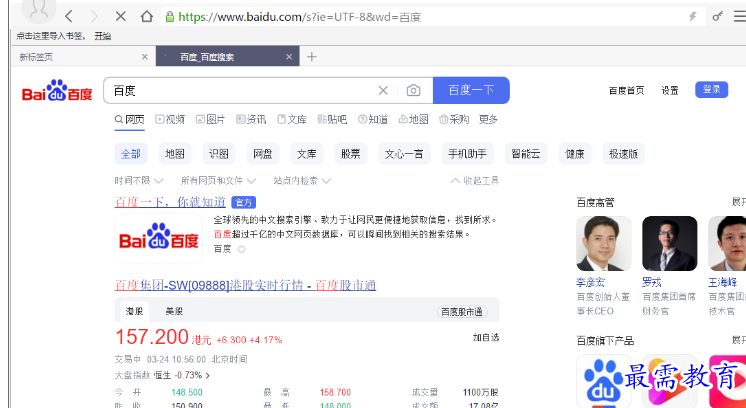Expand the small arrow beside 百度 source
Screen dimensions: 746x408
(x=241, y=249)
